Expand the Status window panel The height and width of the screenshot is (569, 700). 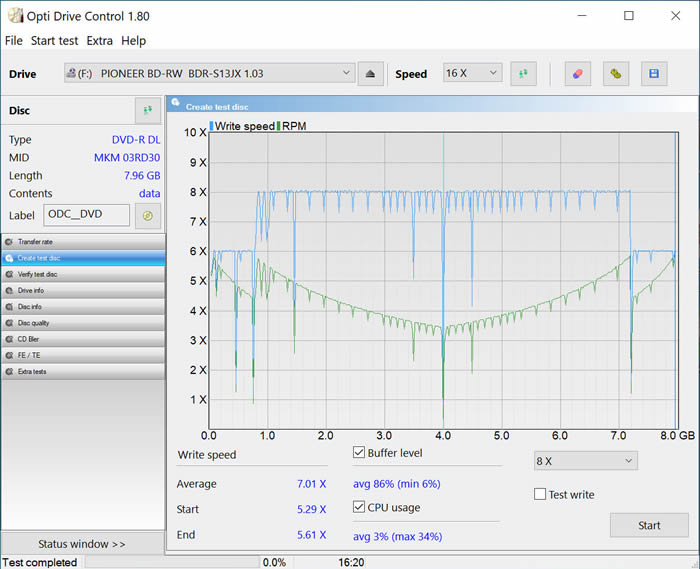(x=82, y=544)
